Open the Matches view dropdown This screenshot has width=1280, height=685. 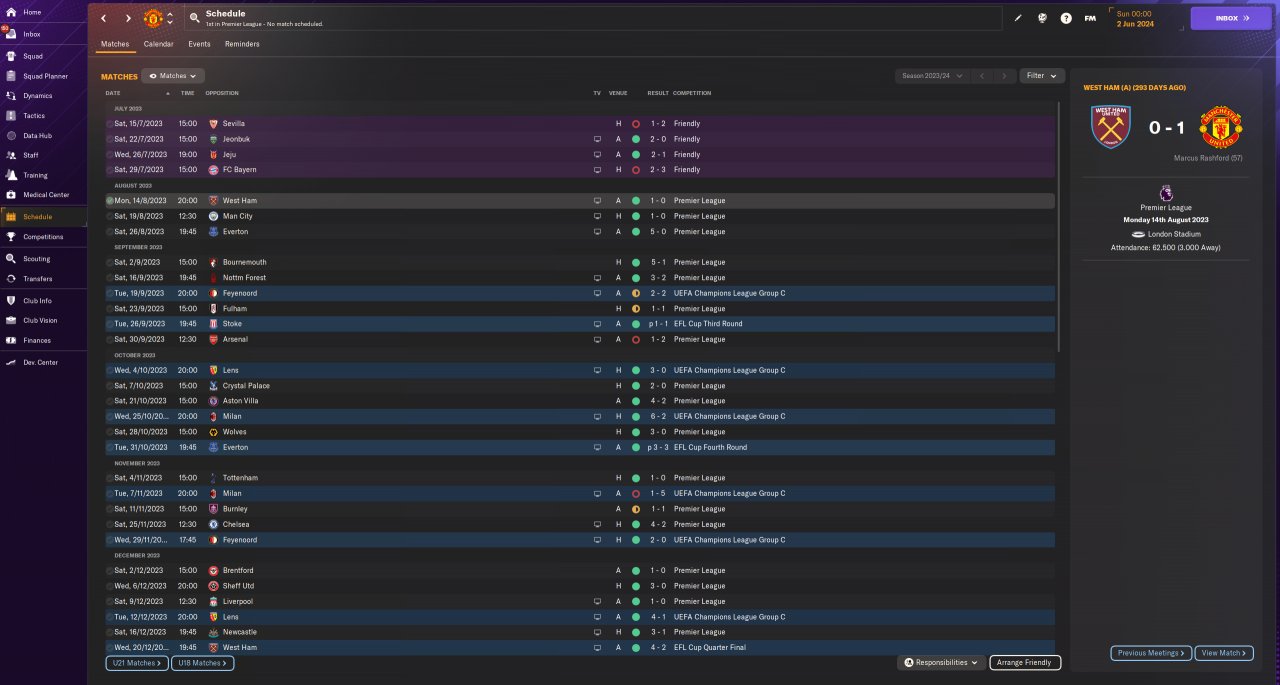point(173,76)
